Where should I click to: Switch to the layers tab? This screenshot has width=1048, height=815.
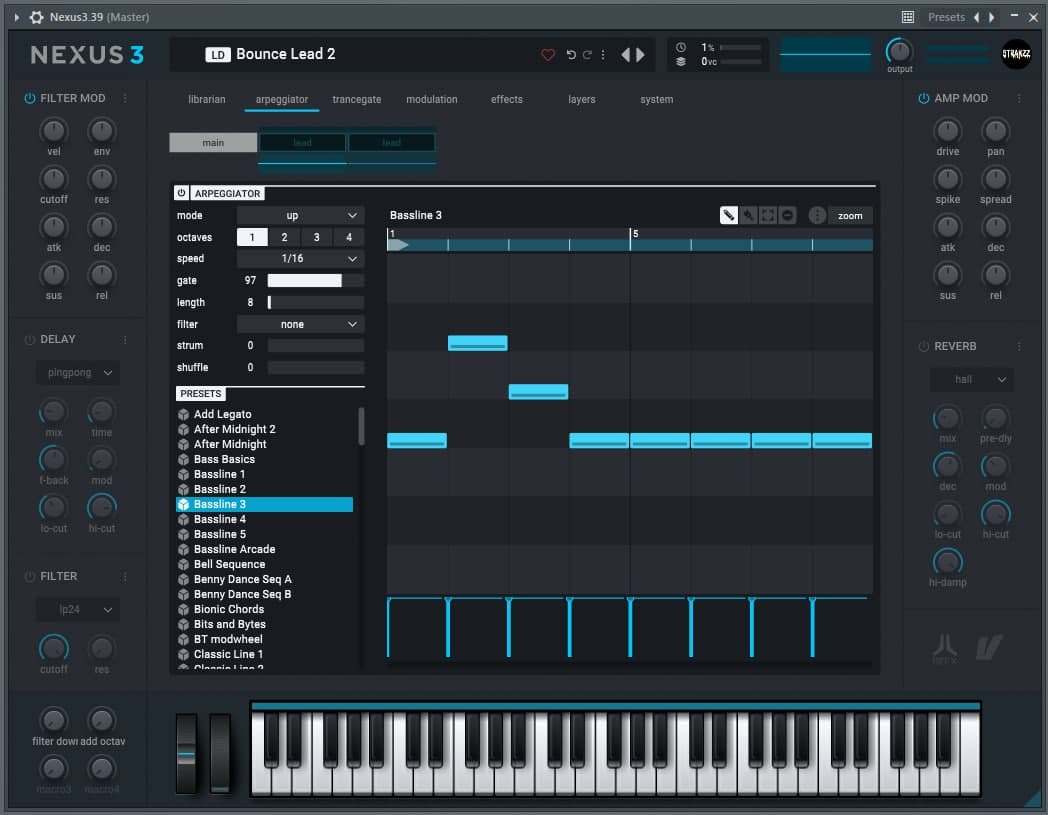[x=581, y=100]
